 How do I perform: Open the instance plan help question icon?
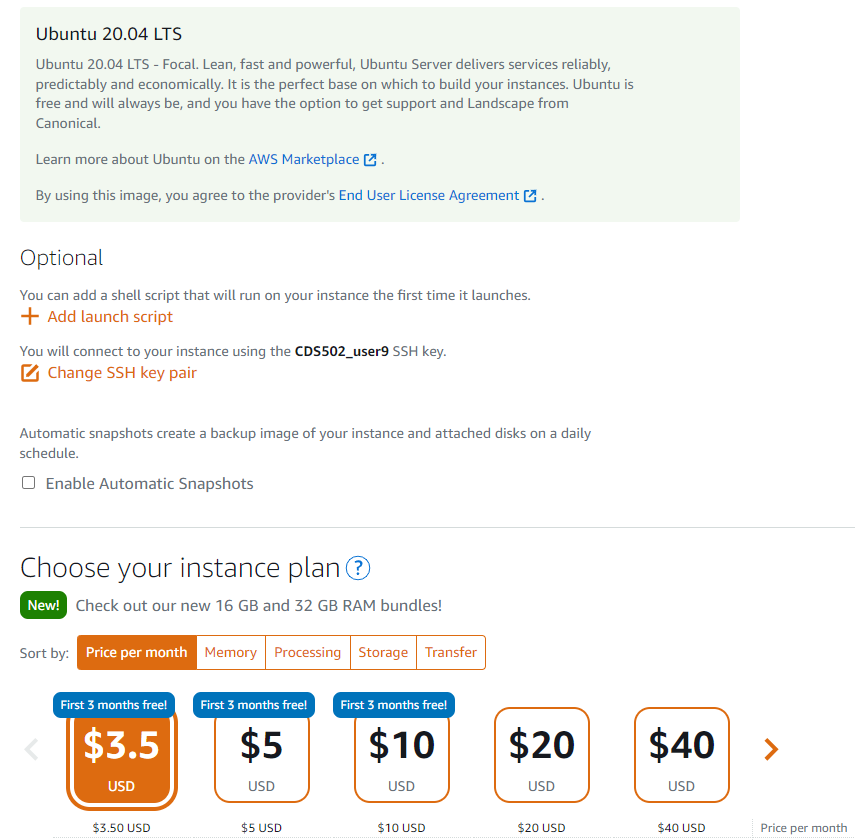[x=358, y=569]
